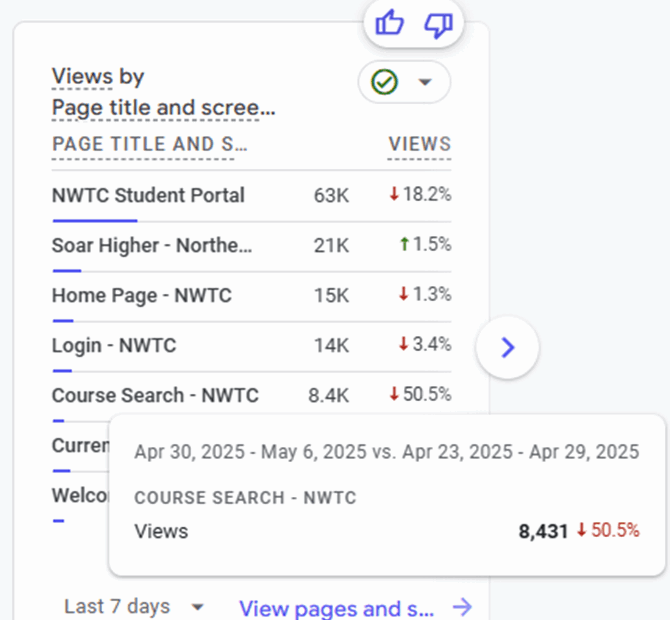Open the View pages and screens link
The height and width of the screenshot is (620, 670).
[x=337, y=608]
